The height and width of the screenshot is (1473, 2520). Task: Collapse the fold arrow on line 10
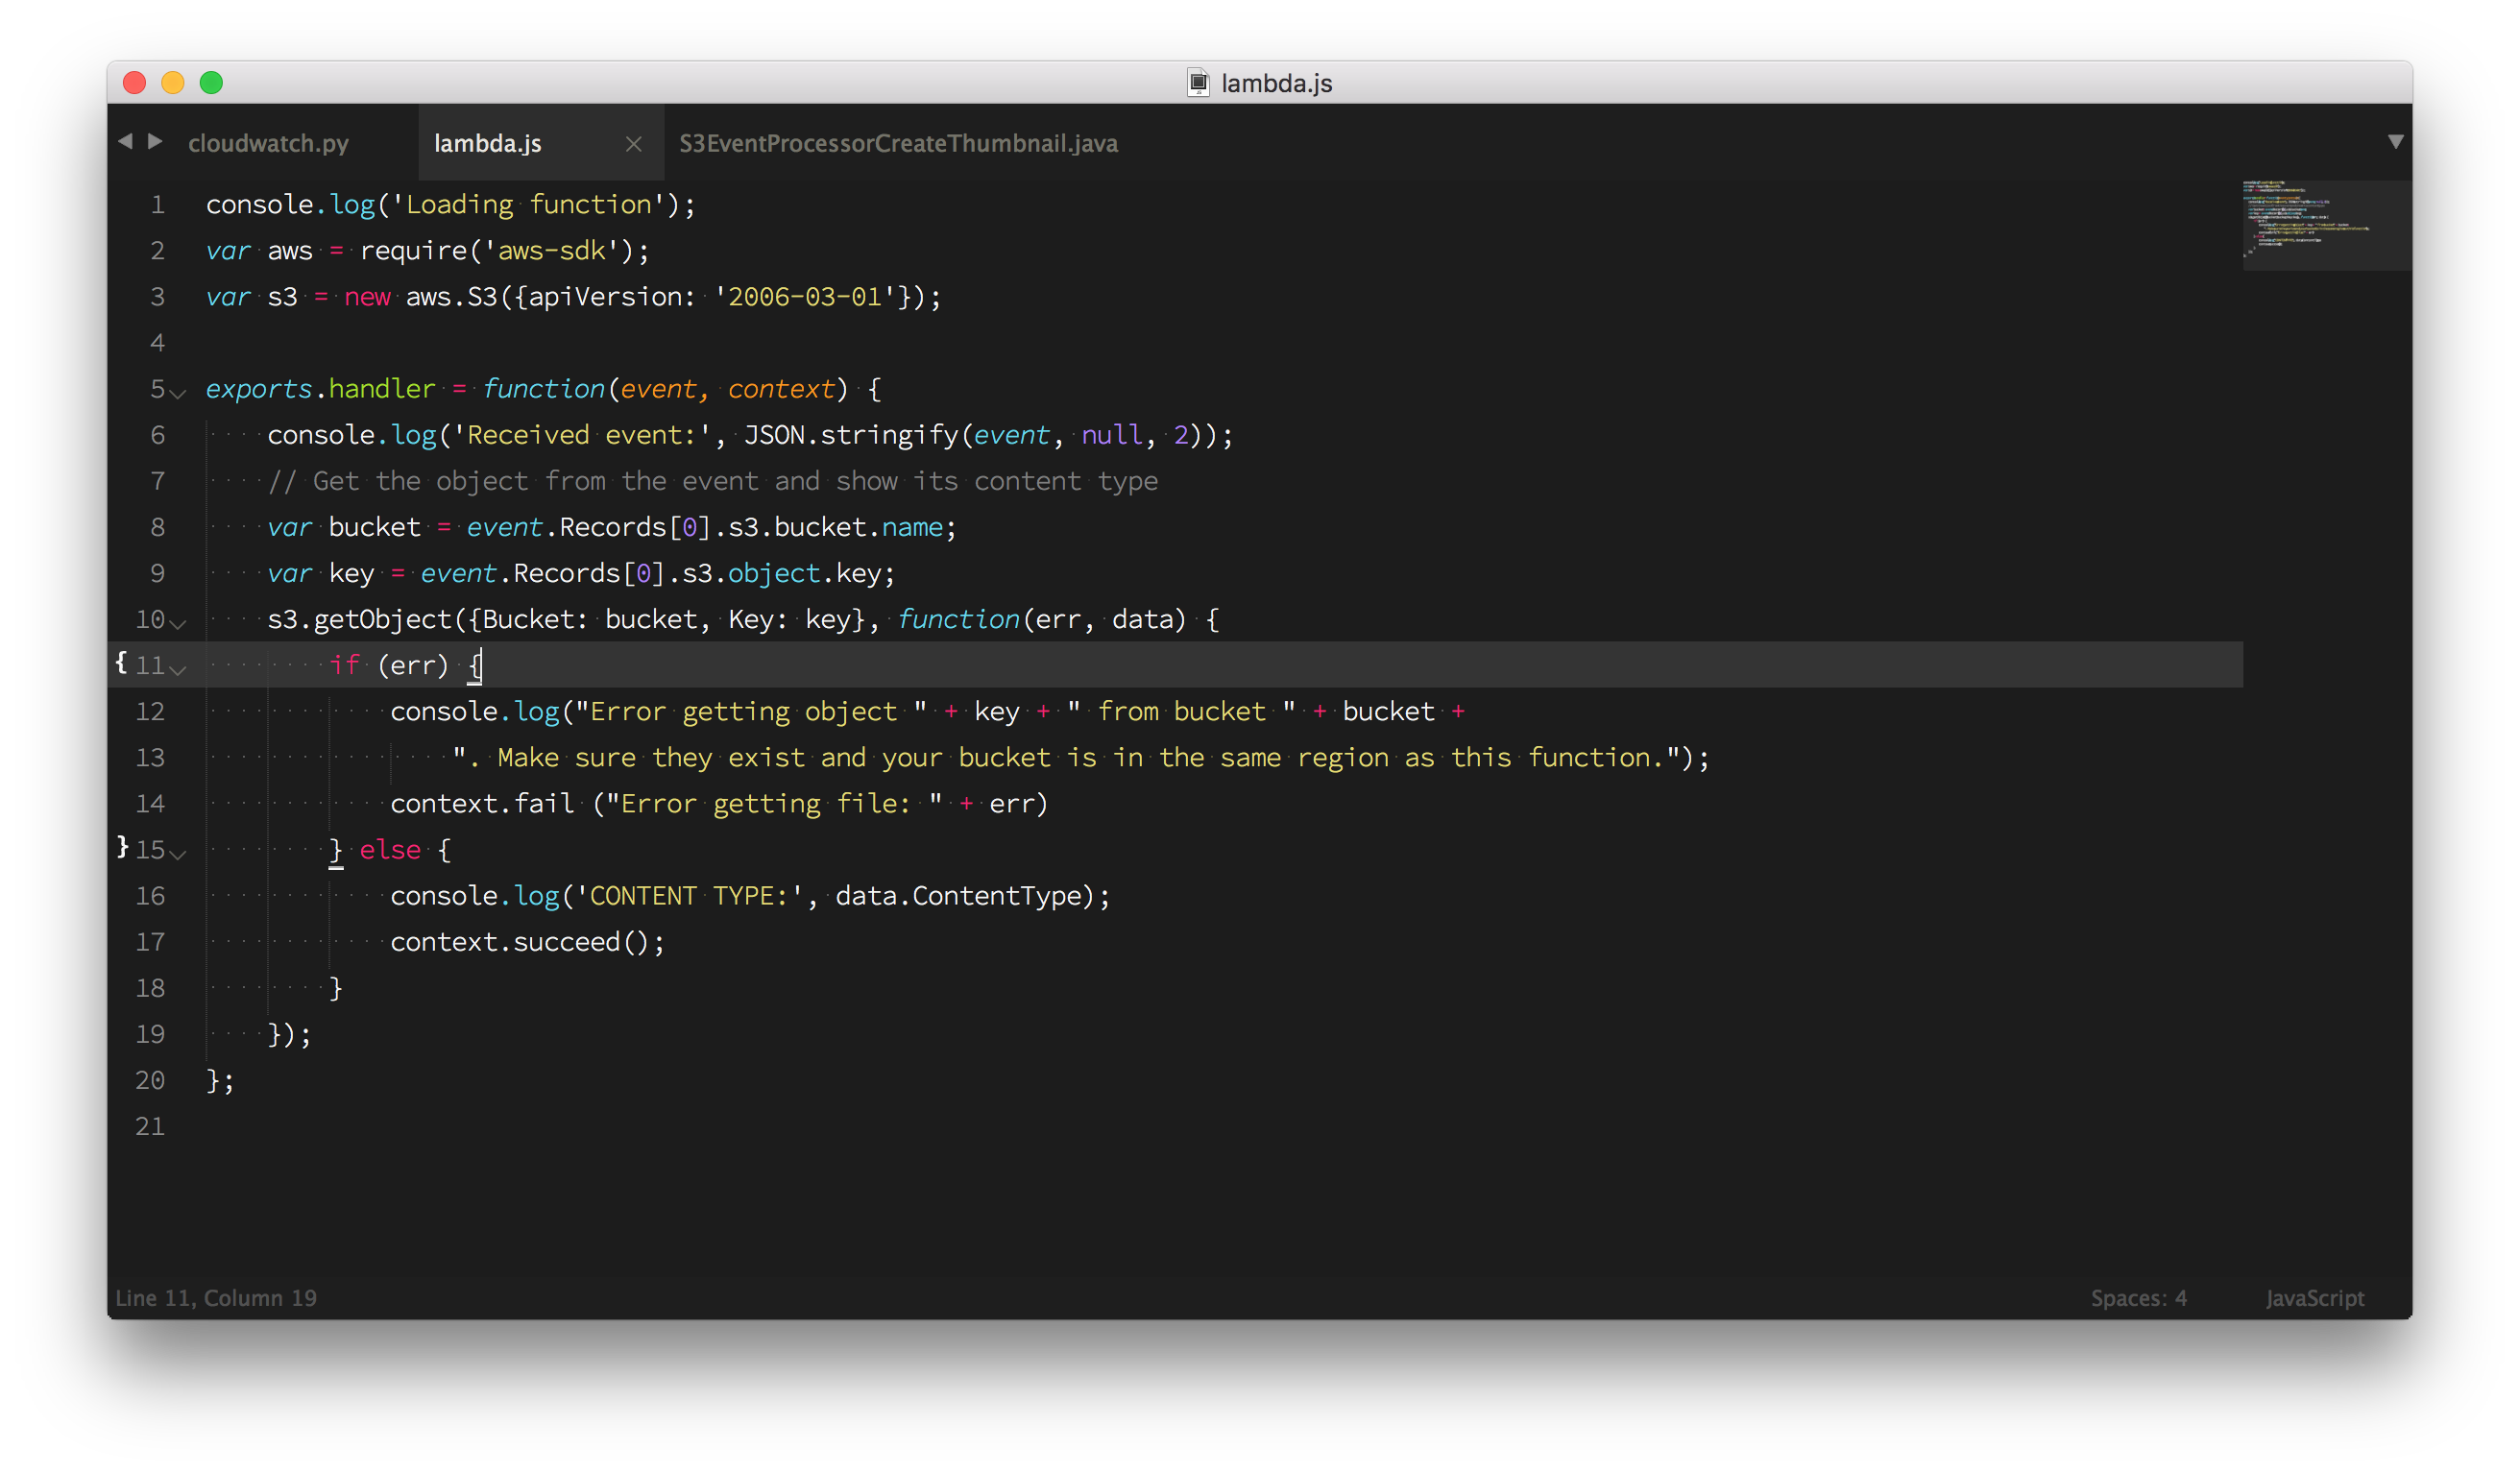(x=179, y=623)
